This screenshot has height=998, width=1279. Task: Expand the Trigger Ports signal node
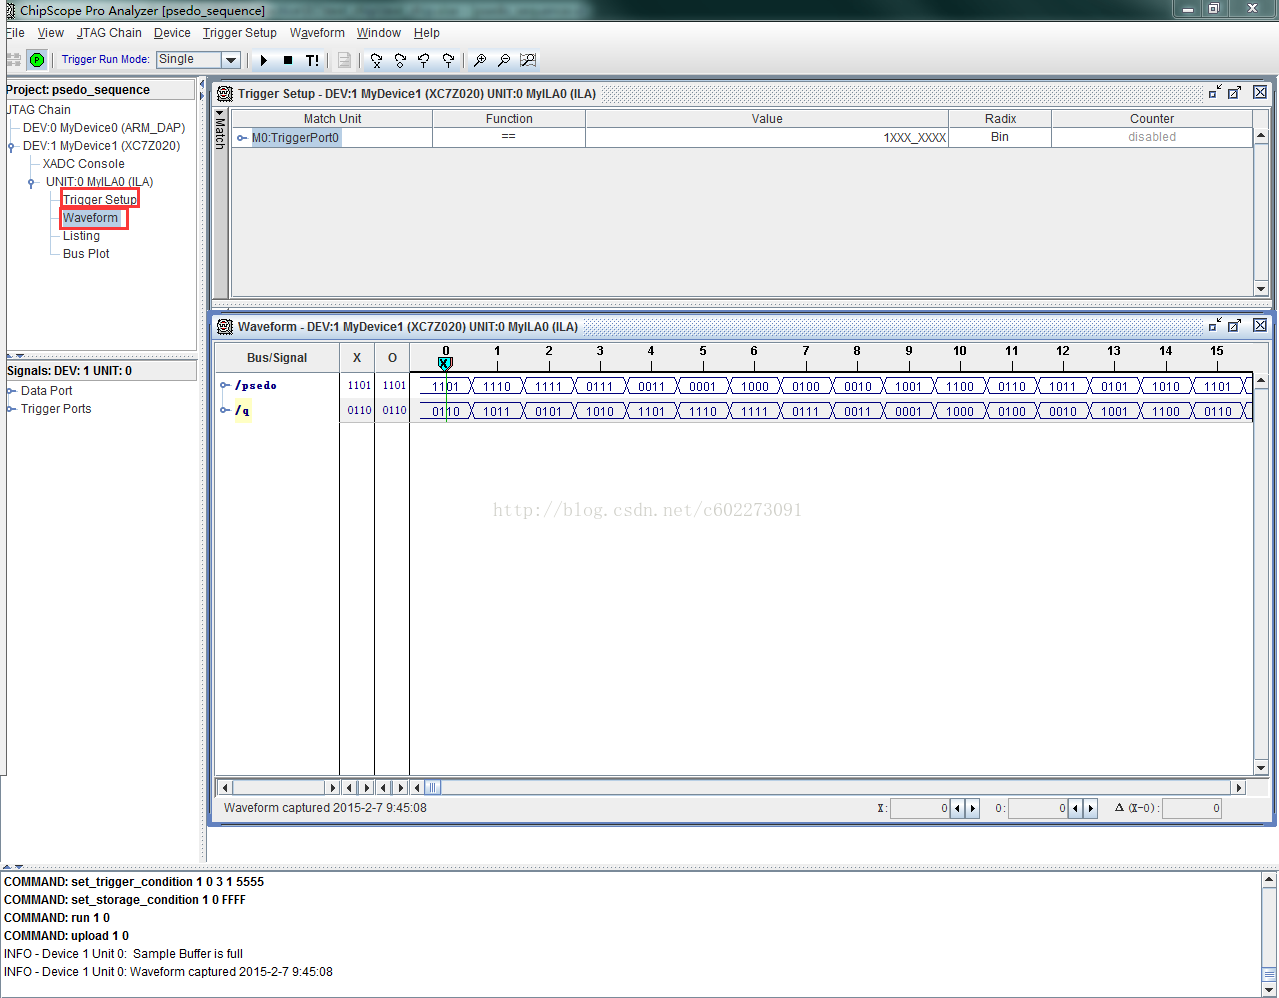(10, 409)
